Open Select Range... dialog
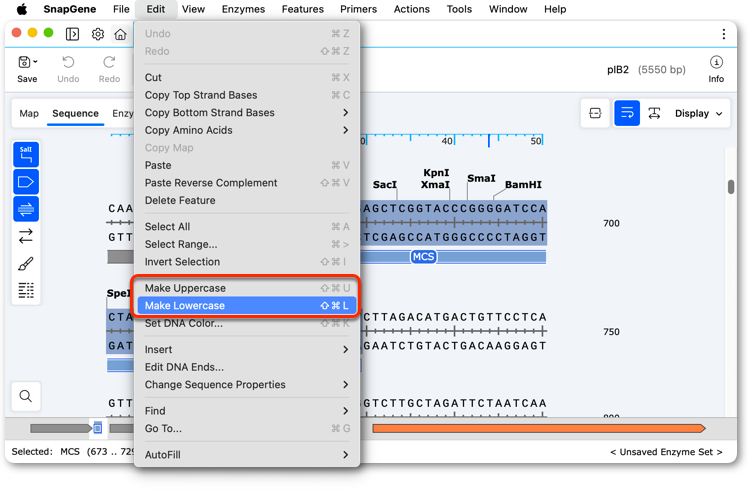The width and height of the screenshot is (748, 500). [247, 244]
